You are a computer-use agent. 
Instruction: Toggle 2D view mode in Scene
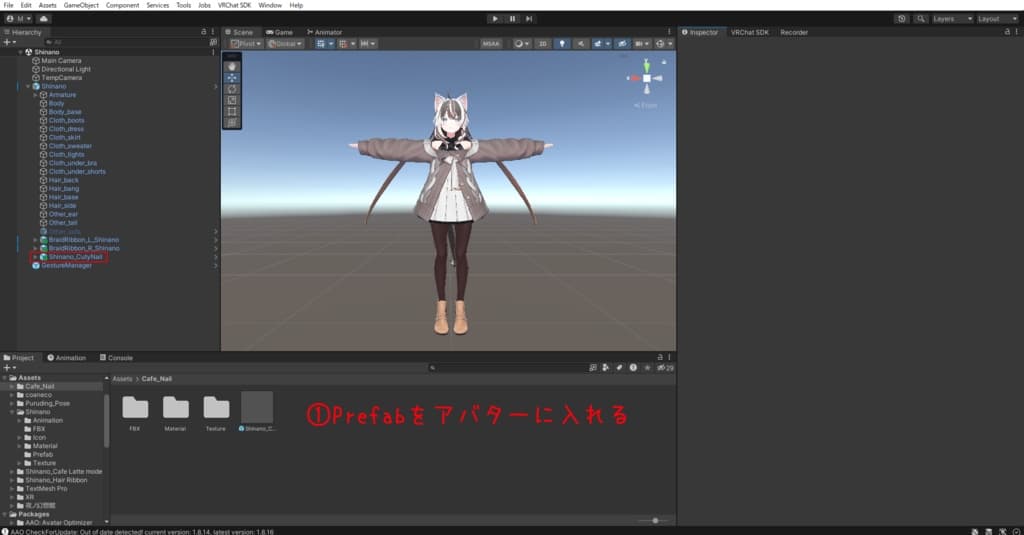click(x=543, y=44)
